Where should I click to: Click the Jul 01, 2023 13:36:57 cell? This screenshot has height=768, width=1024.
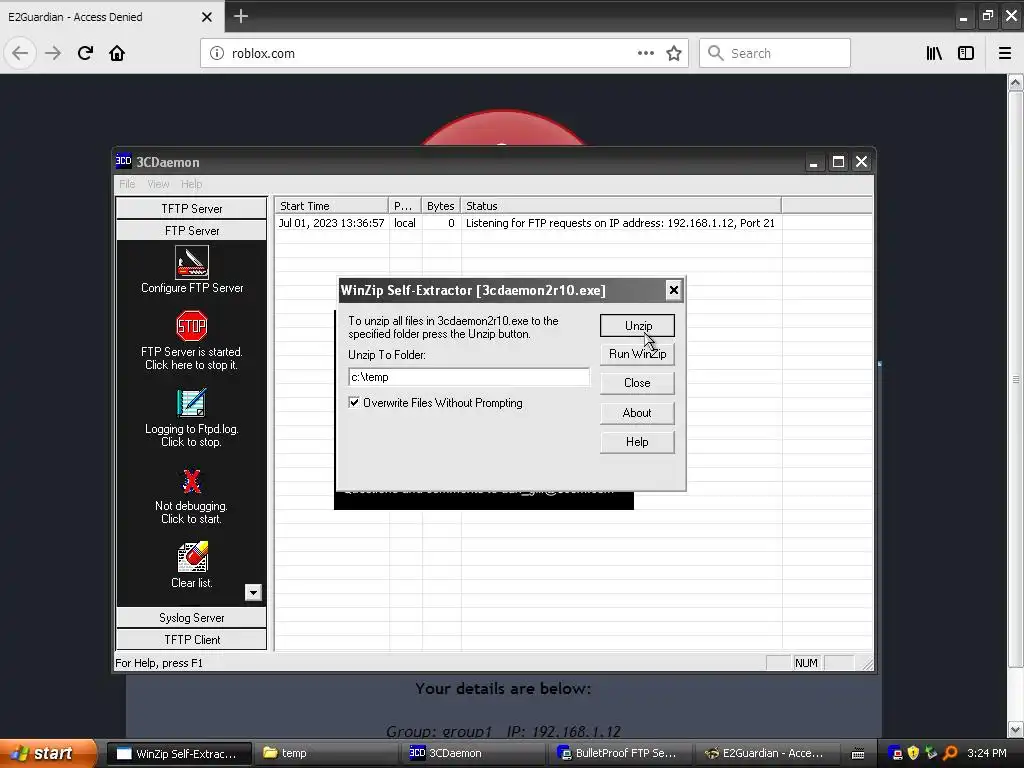331,223
